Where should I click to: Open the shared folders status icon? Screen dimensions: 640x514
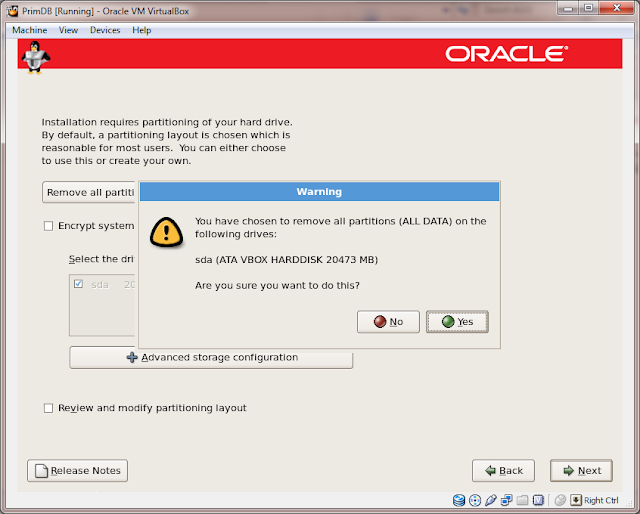pyautogui.click(x=522, y=500)
